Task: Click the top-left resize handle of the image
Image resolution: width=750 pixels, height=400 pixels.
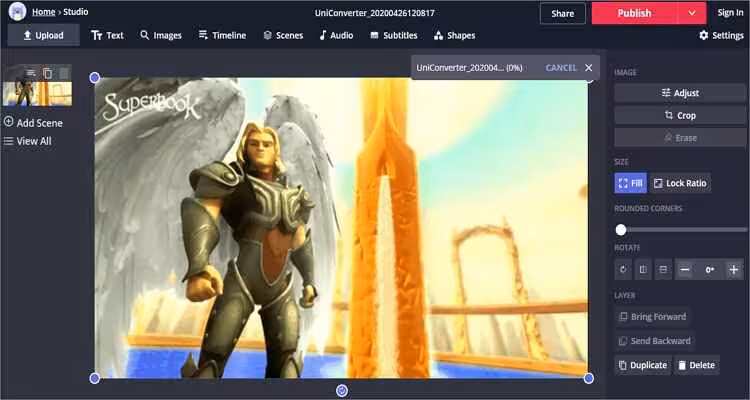Action: (95, 78)
